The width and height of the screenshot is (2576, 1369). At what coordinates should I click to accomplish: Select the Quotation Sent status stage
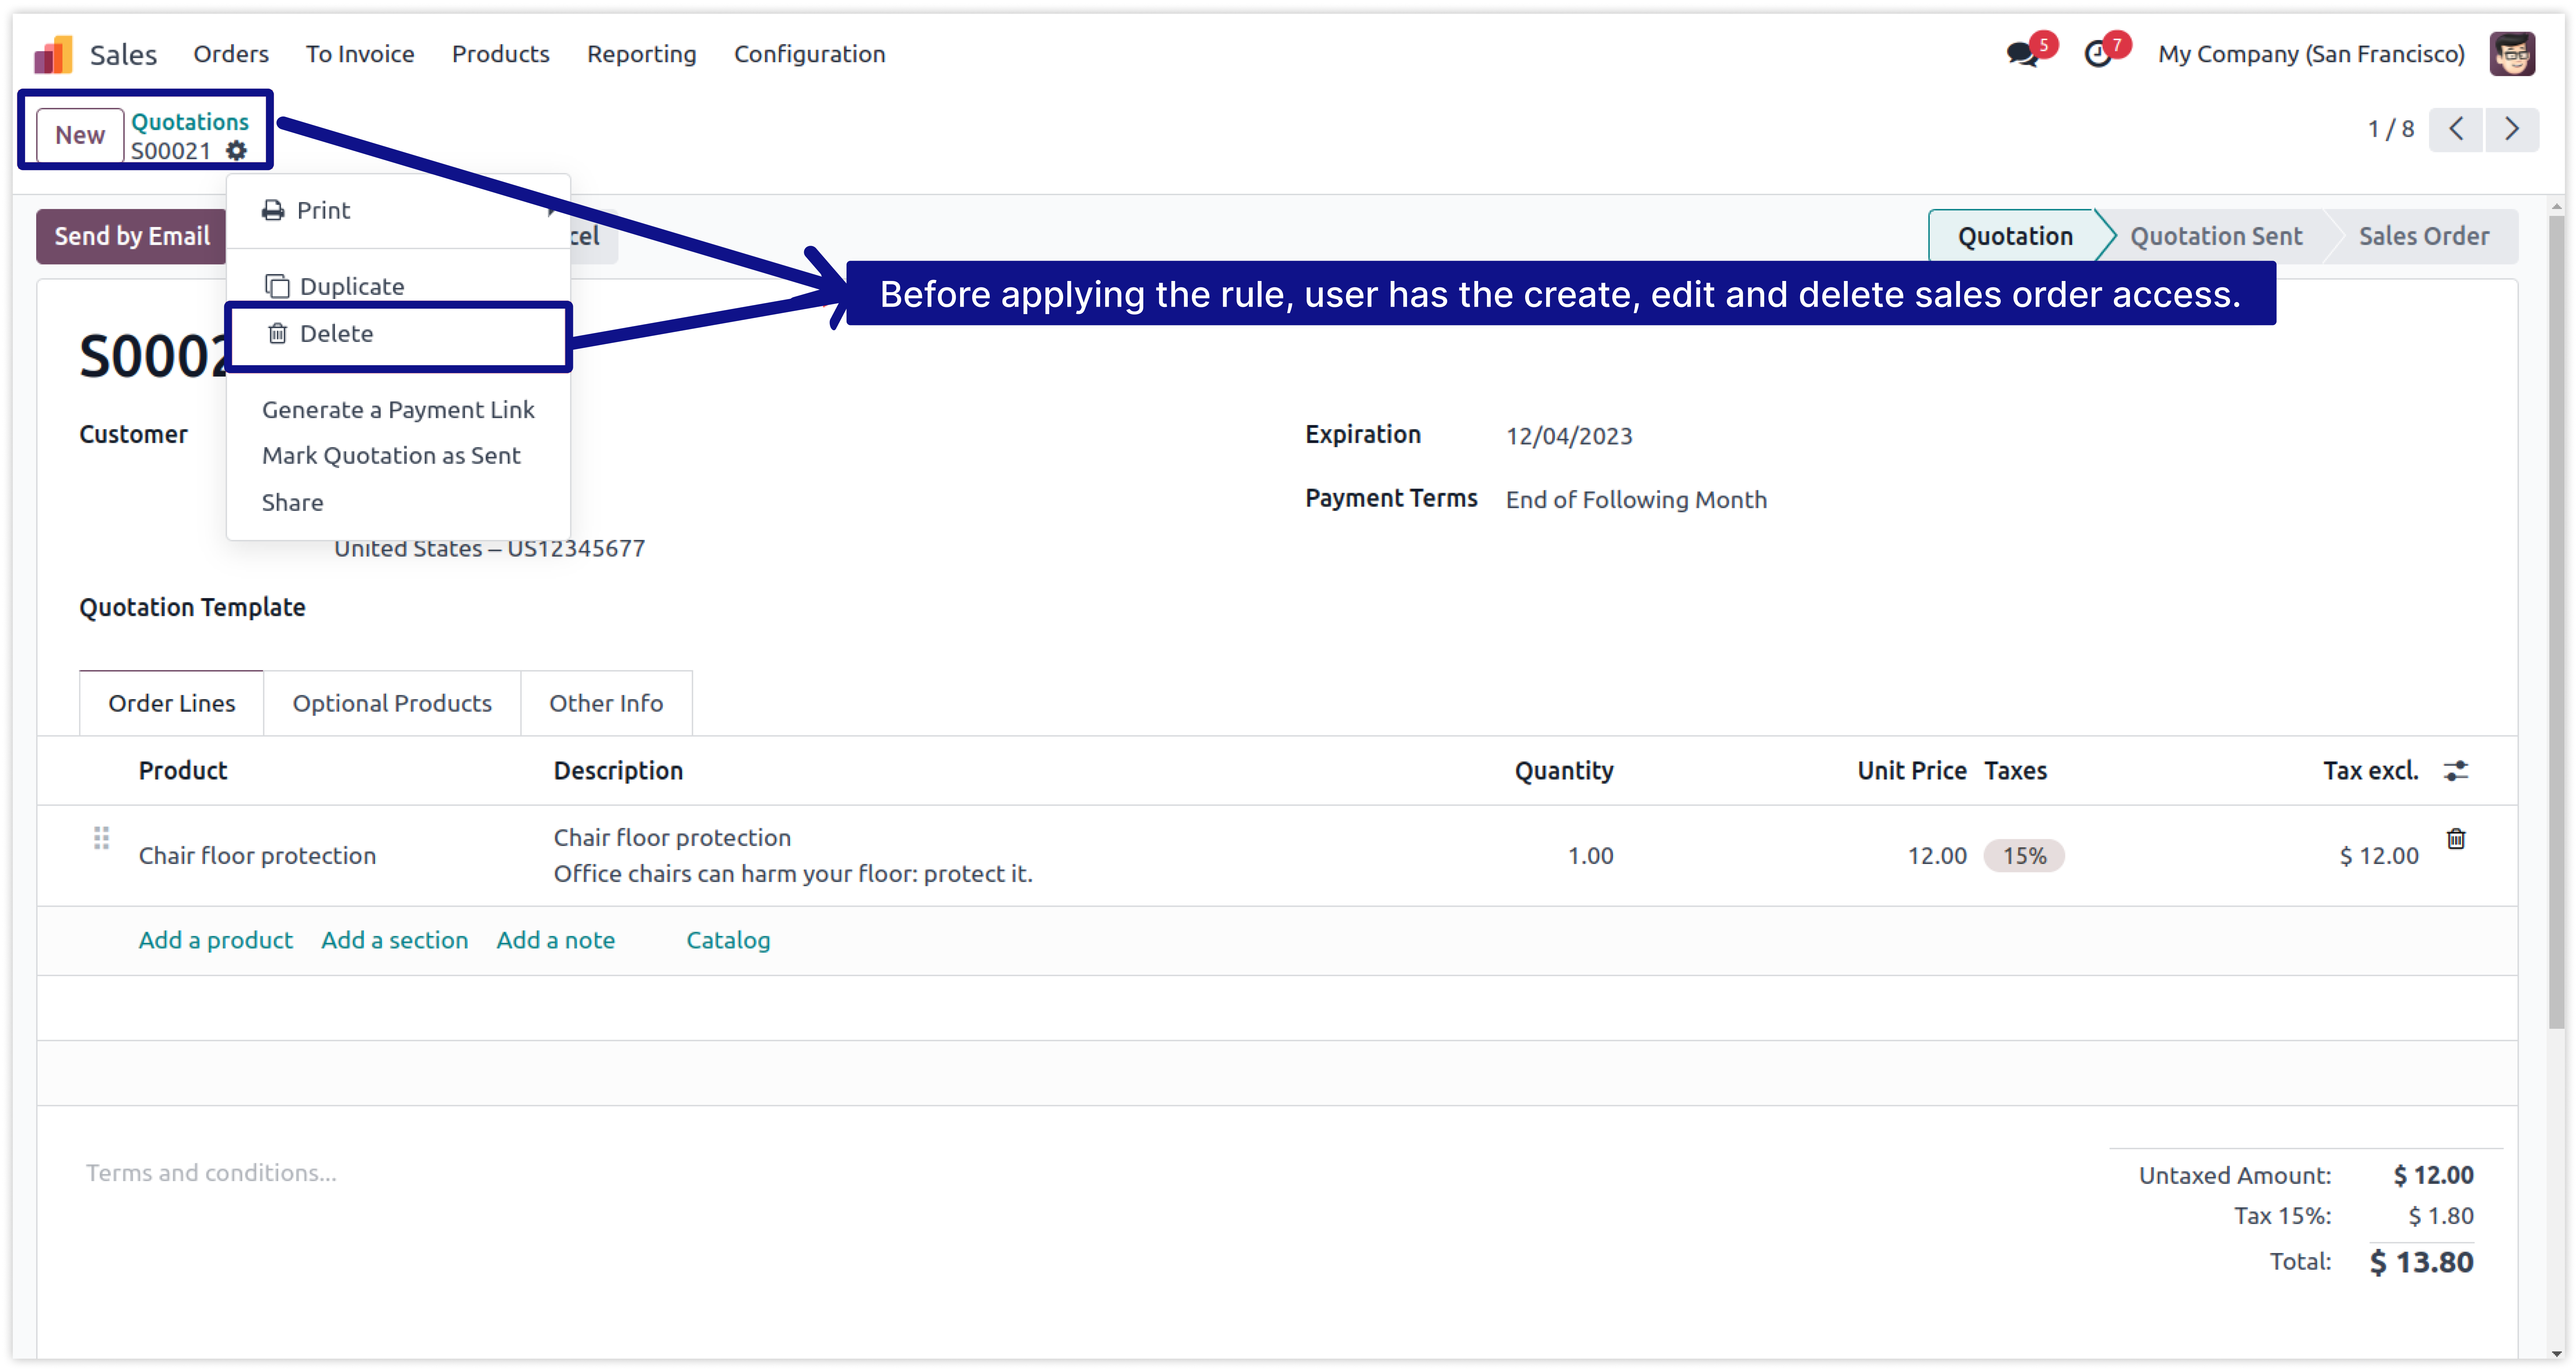click(2216, 237)
